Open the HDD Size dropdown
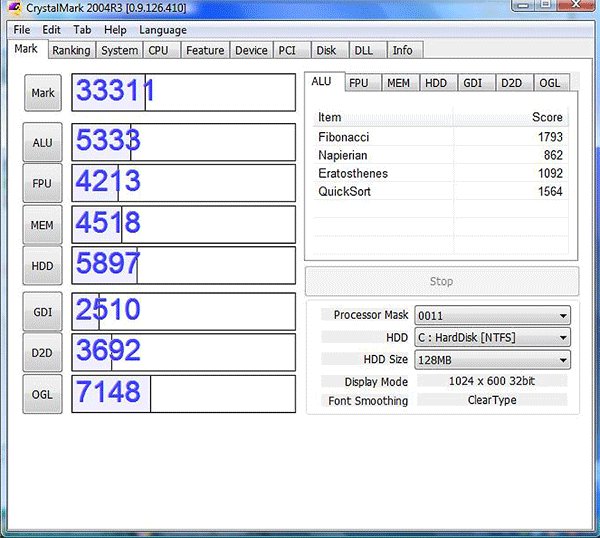Image resolution: width=600 pixels, height=538 pixels. tap(492, 360)
